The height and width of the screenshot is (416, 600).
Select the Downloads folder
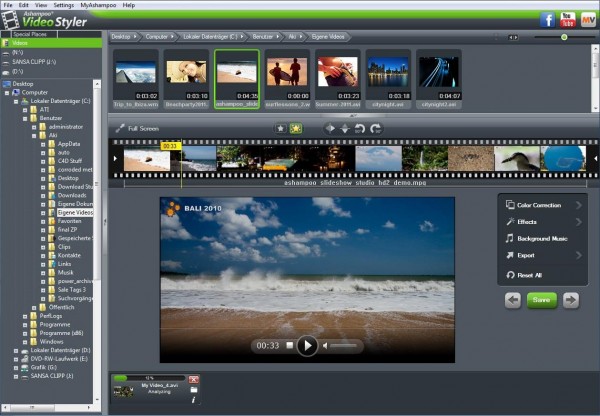pos(72,195)
